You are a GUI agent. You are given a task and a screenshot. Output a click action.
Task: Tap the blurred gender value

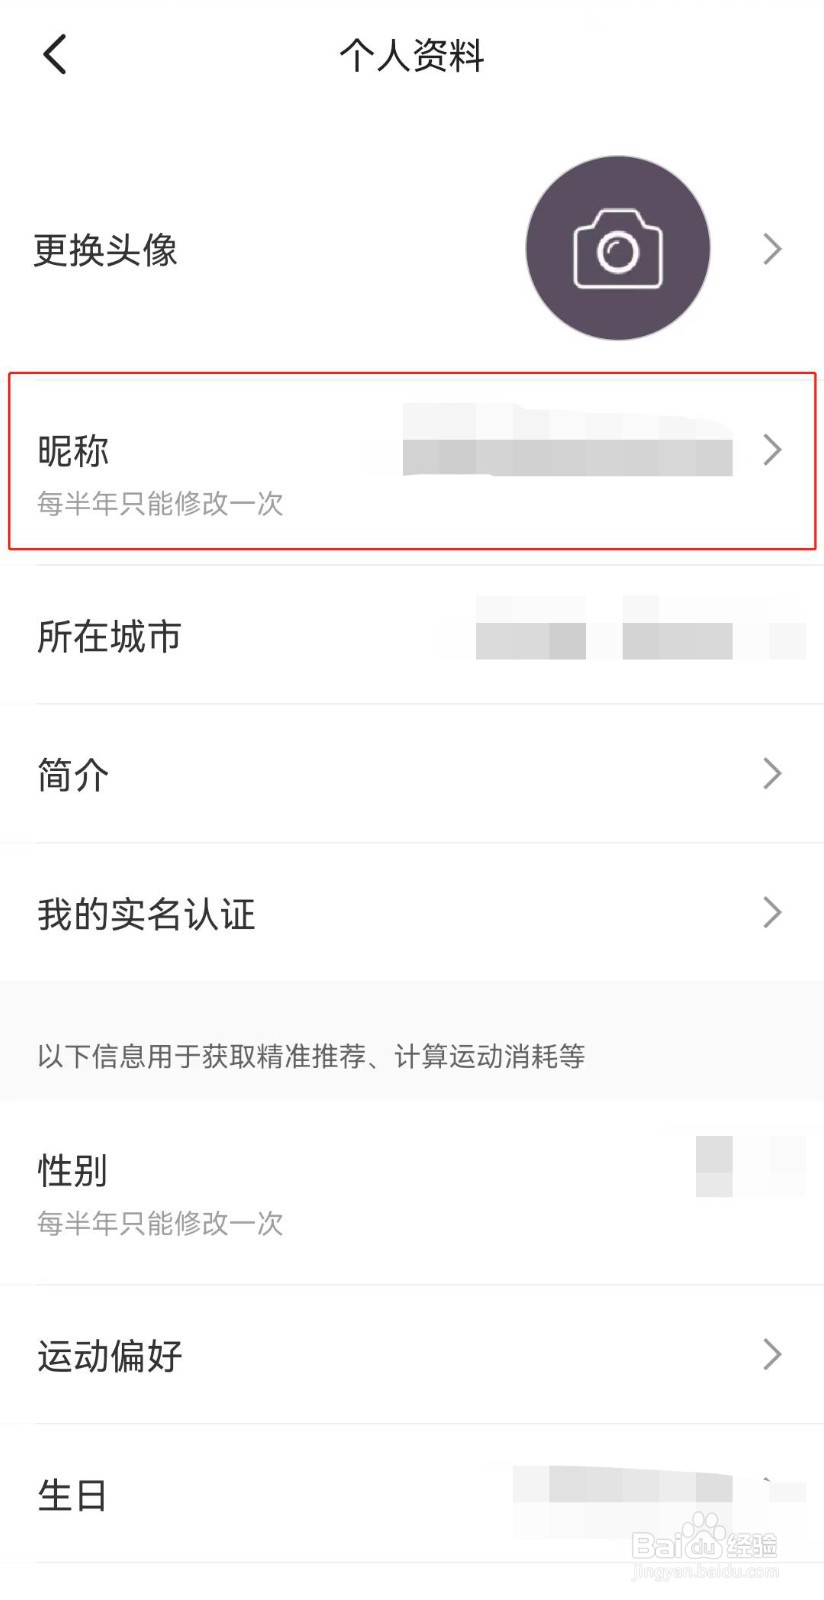(750, 1166)
